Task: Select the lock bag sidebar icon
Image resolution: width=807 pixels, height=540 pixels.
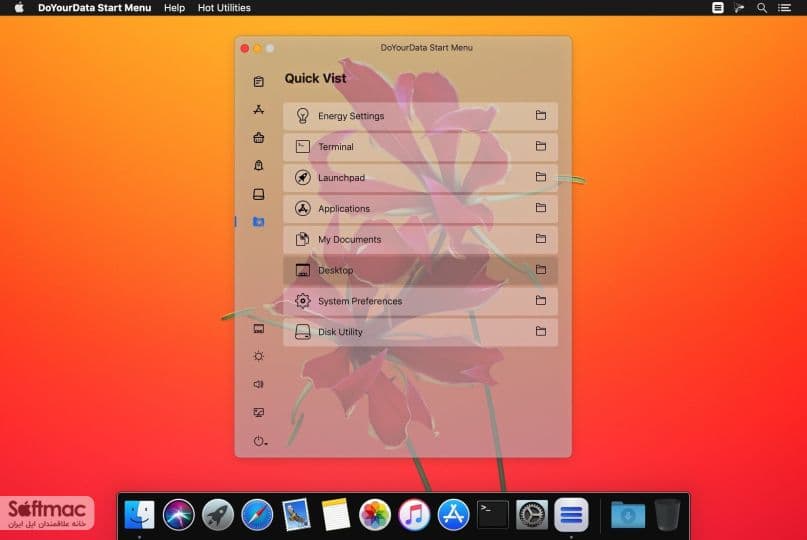Action: pyautogui.click(x=258, y=165)
